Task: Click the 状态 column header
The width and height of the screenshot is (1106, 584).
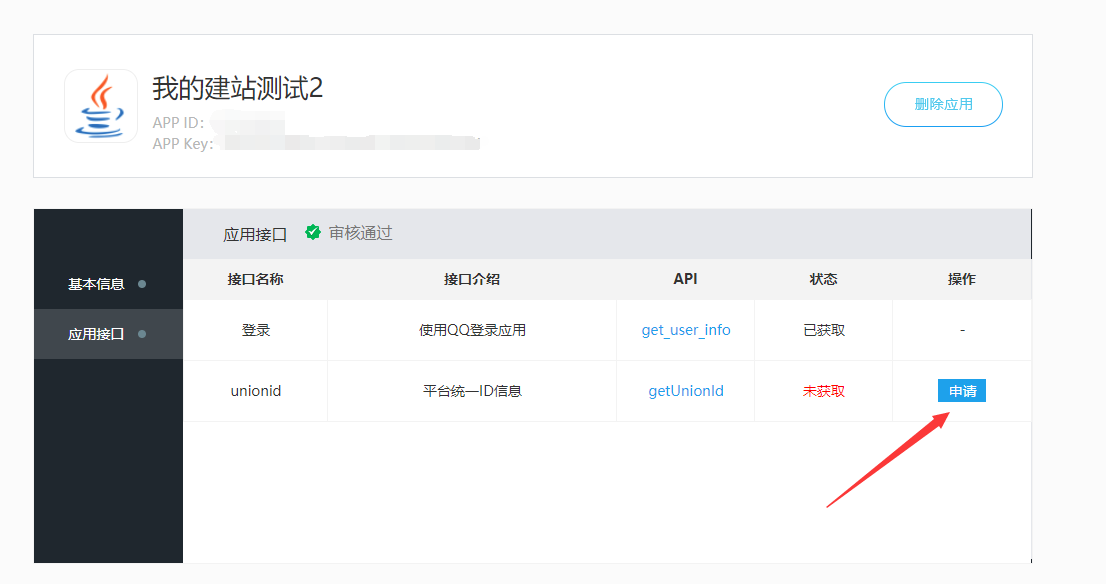Action: tap(823, 279)
